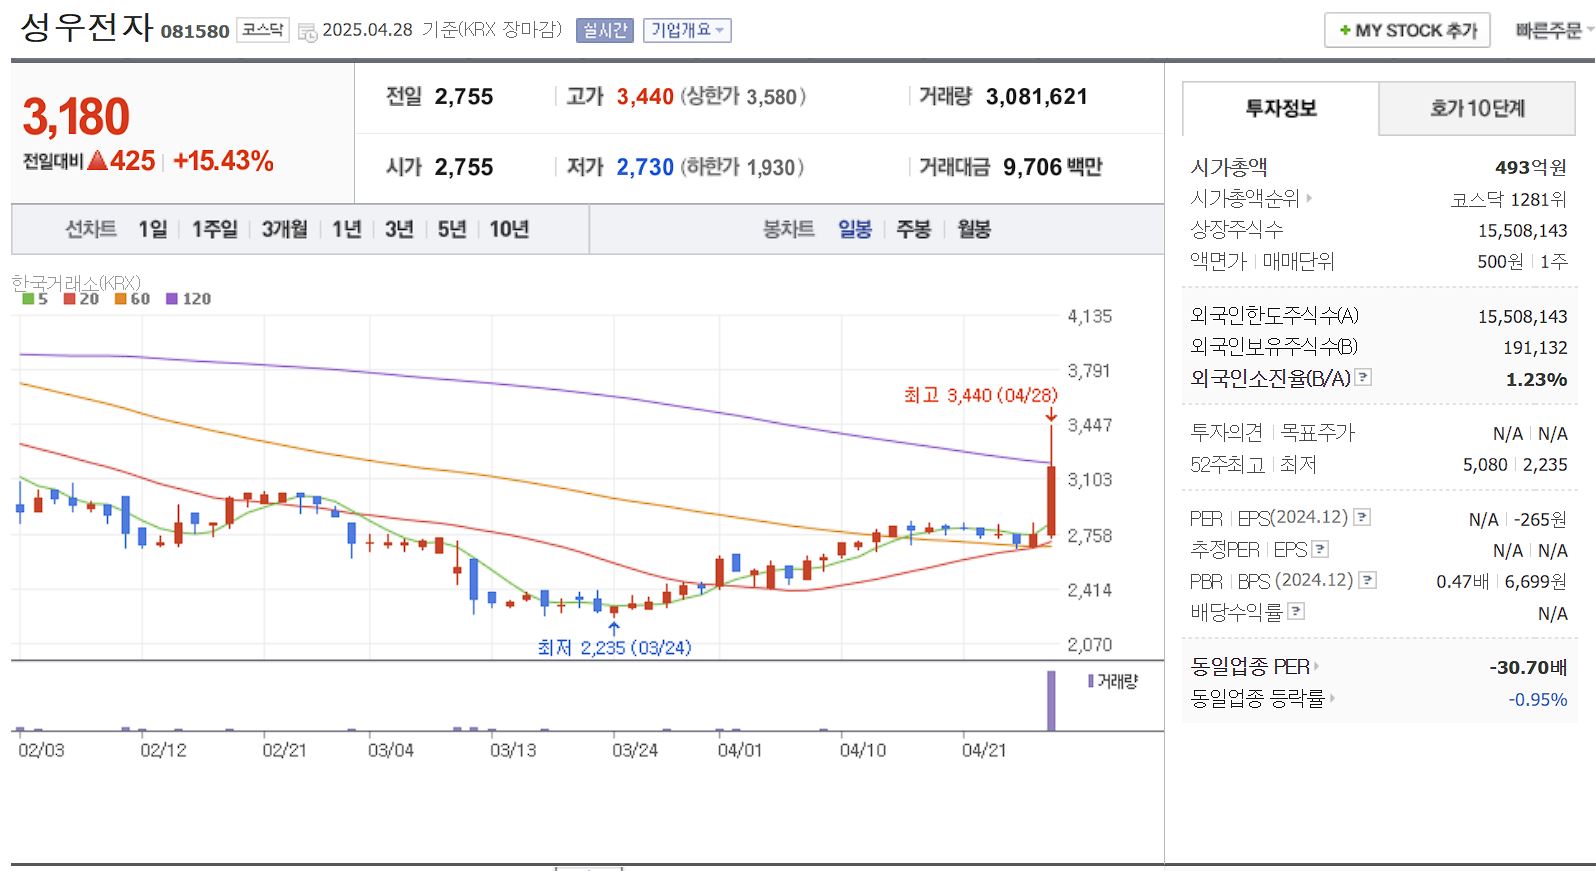The image size is (1596, 871).
Task: Click the current price 3,180
Action: pyautogui.click(x=76, y=117)
